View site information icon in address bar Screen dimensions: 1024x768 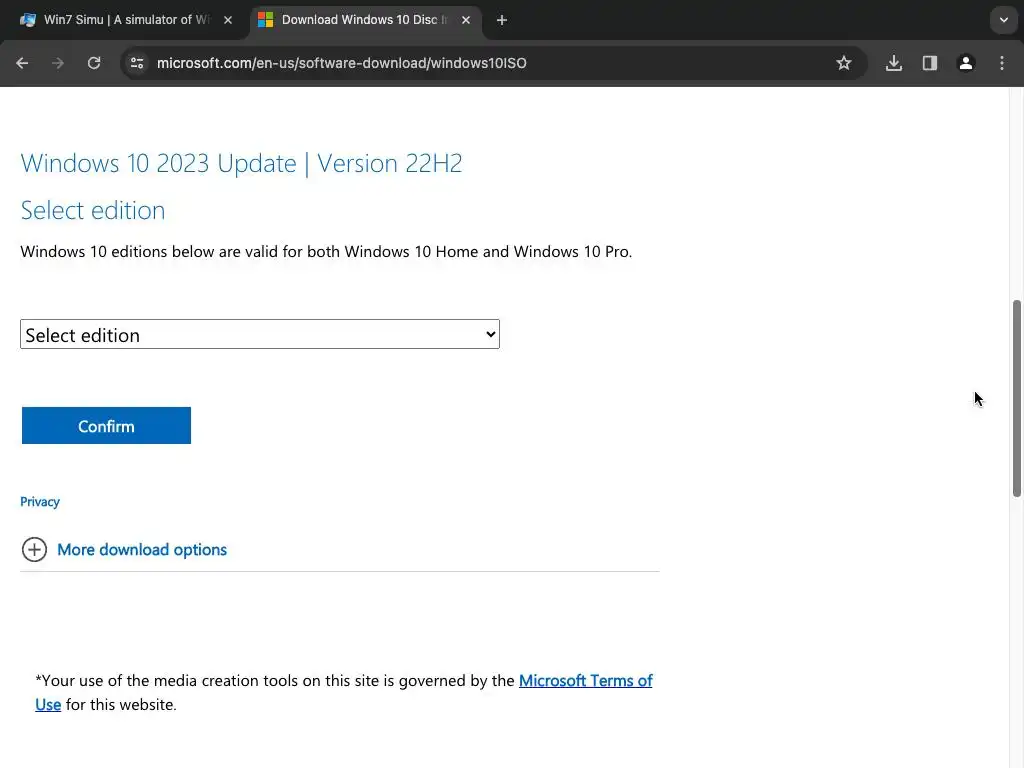tap(137, 63)
